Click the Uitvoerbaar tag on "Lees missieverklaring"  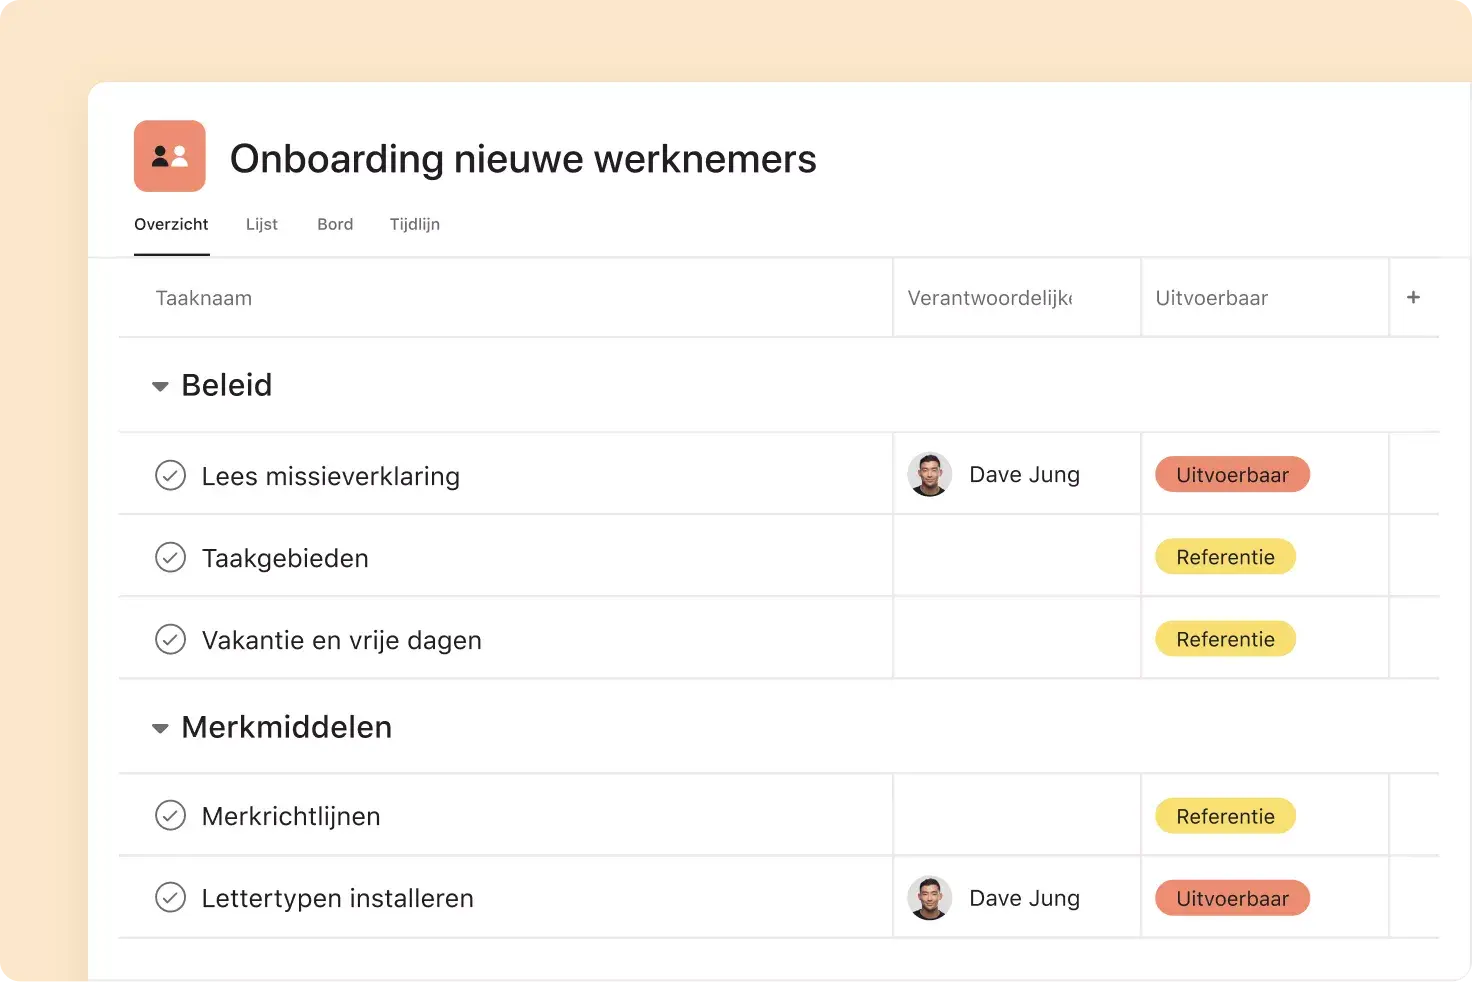1232,474
